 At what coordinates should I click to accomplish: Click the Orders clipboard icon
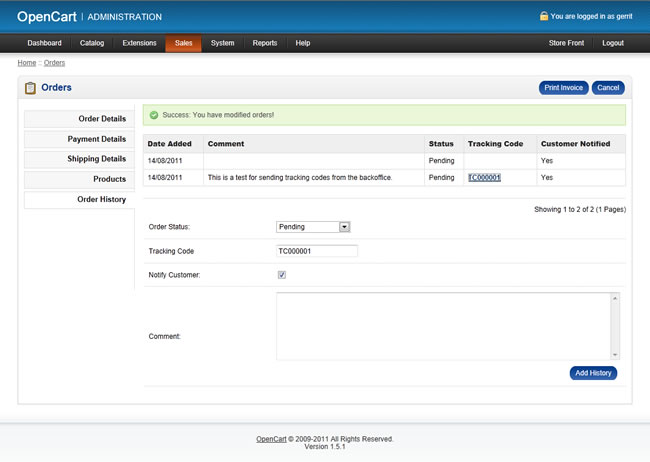point(30,88)
